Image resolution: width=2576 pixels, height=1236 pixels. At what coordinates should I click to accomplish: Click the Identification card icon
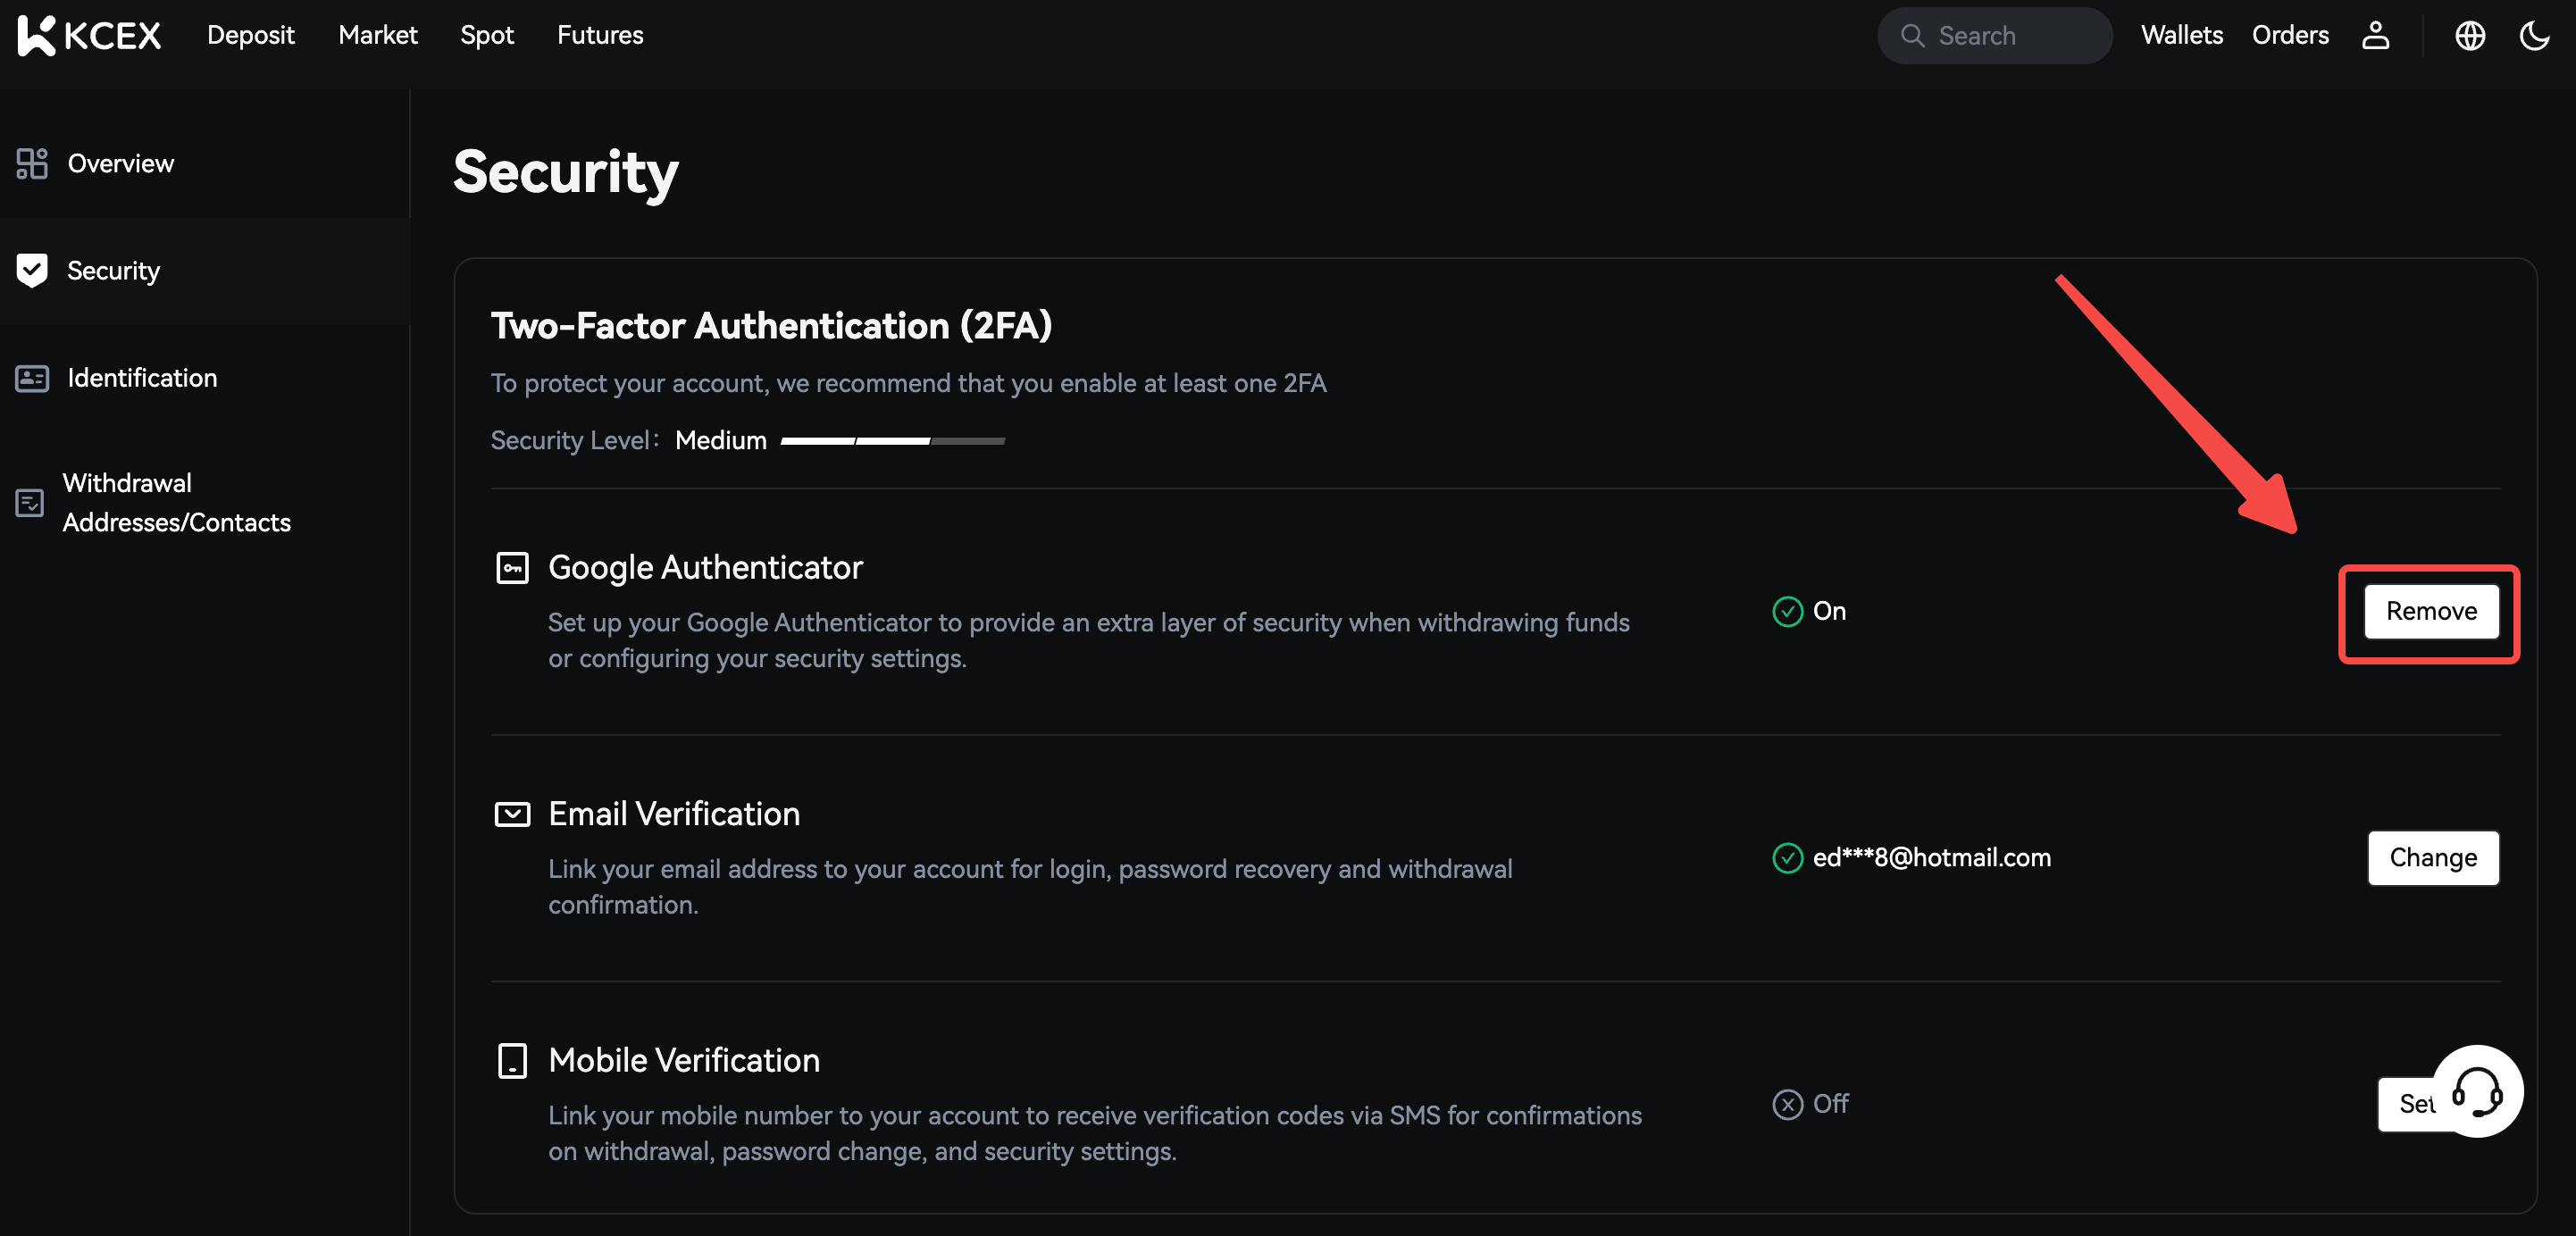[x=32, y=378]
